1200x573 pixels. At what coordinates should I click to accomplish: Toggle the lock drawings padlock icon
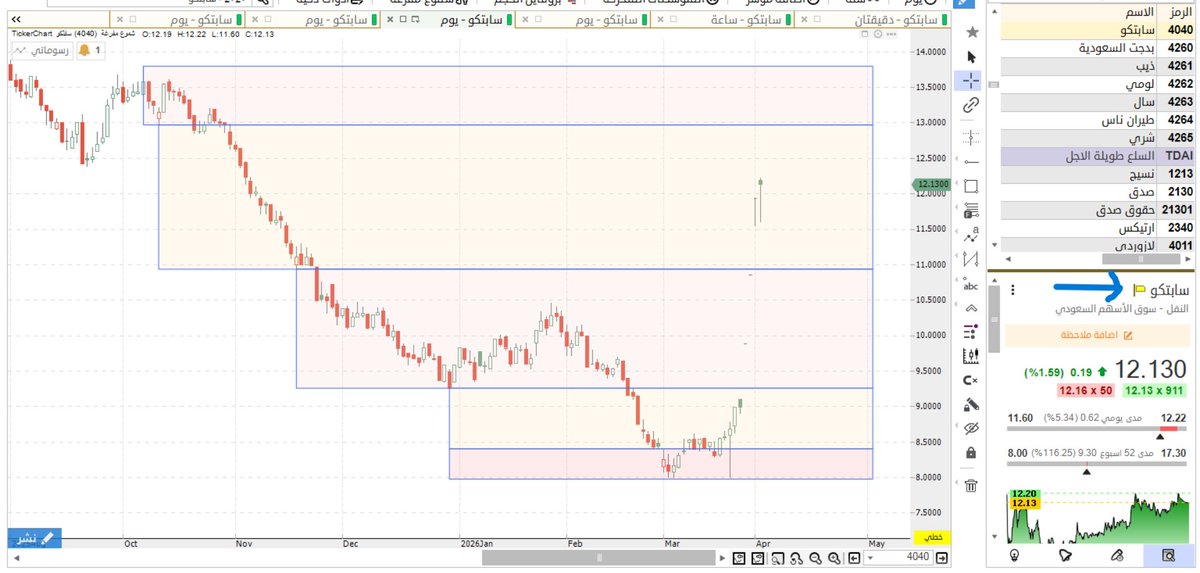click(971, 453)
